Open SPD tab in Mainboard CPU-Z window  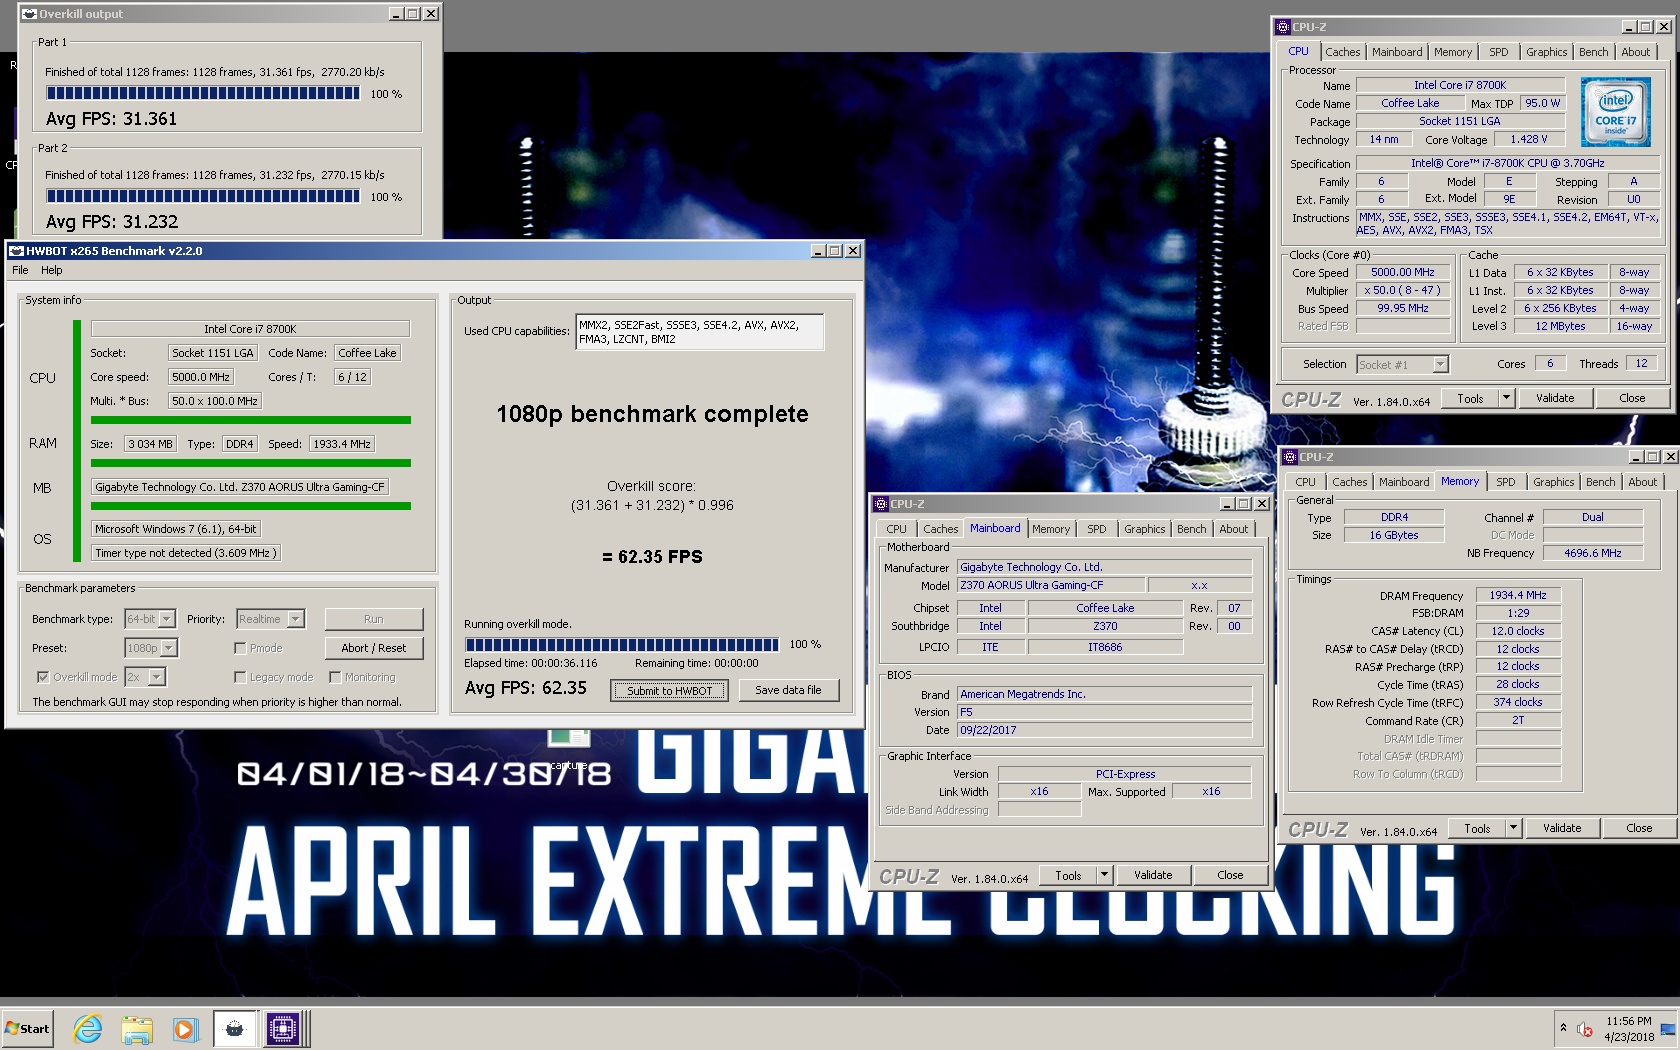click(x=1096, y=529)
